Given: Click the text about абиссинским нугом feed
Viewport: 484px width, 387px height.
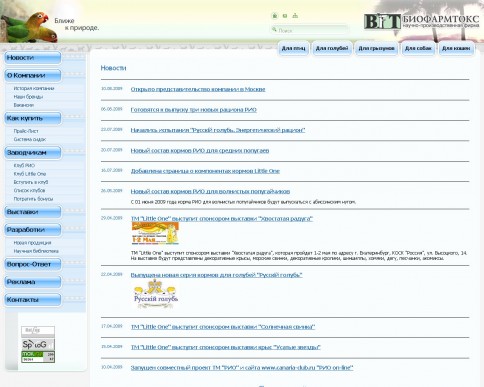Looking at the screenshot, I should [x=243, y=202].
